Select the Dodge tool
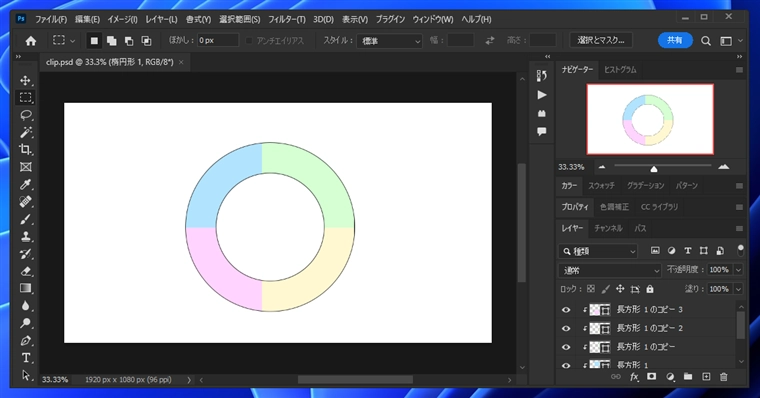 coord(25,323)
